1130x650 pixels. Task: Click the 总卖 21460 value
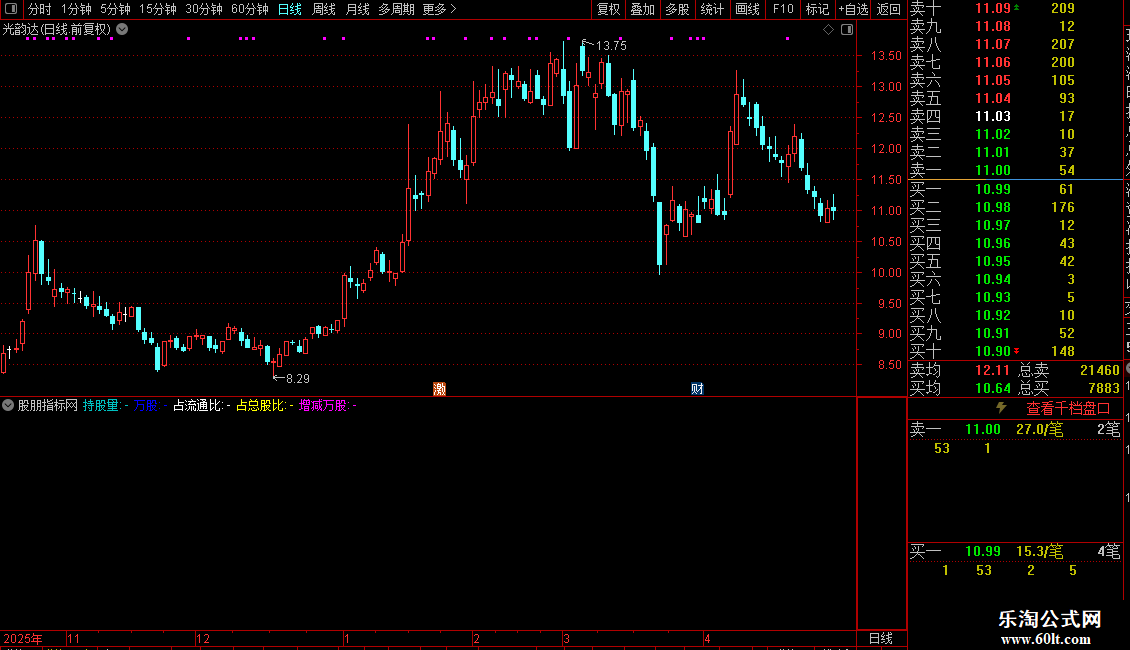1100,370
